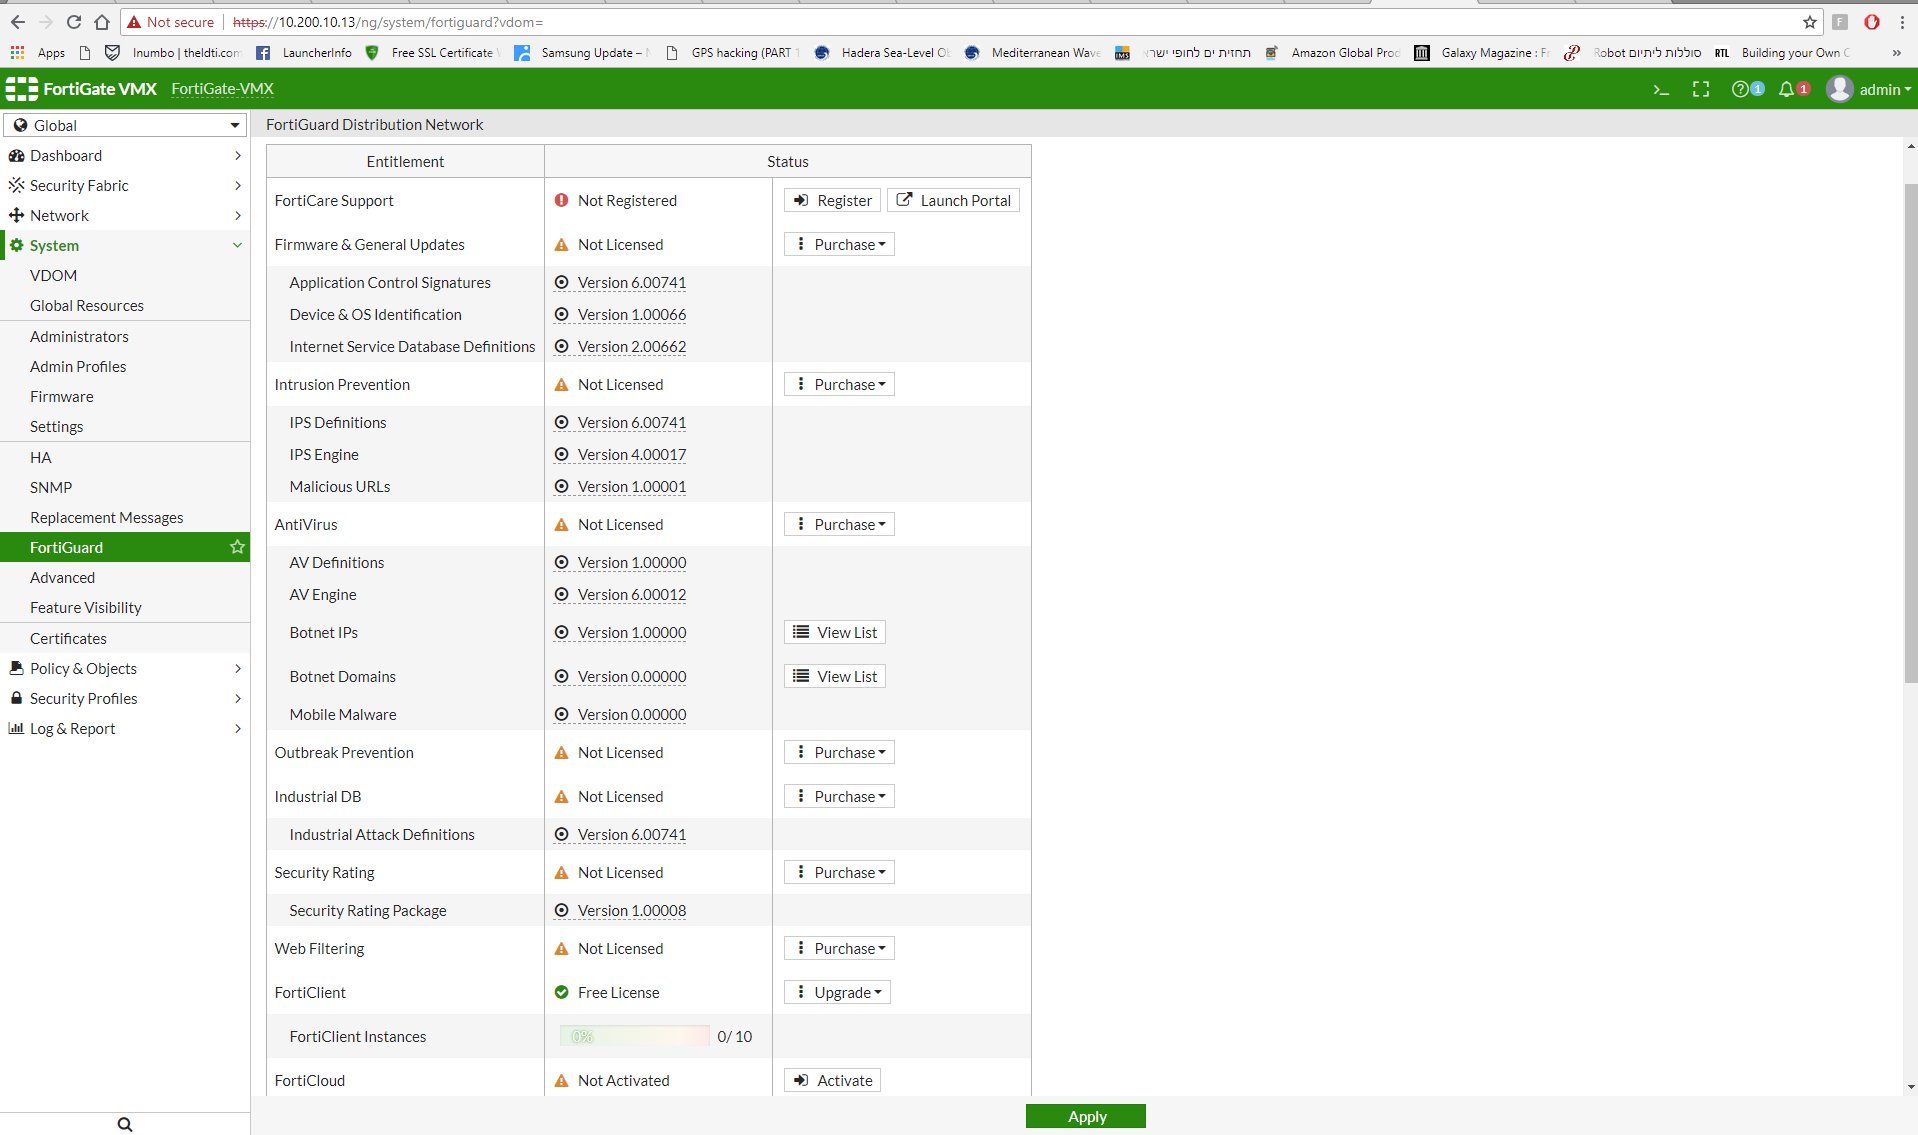Show more bookmarks with the overflow chevron

coord(1896,53)
